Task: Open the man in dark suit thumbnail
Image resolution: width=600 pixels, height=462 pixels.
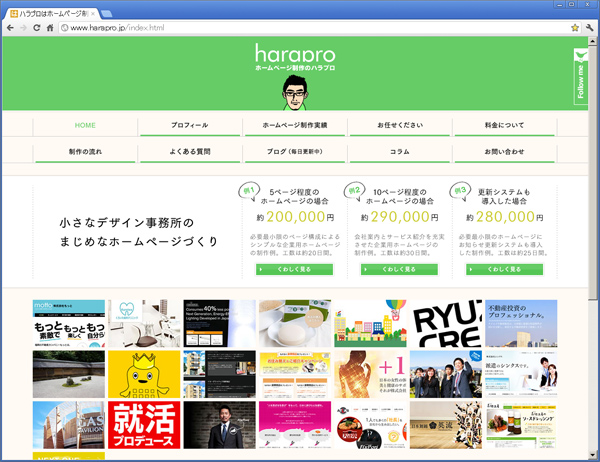Action: 219,425
